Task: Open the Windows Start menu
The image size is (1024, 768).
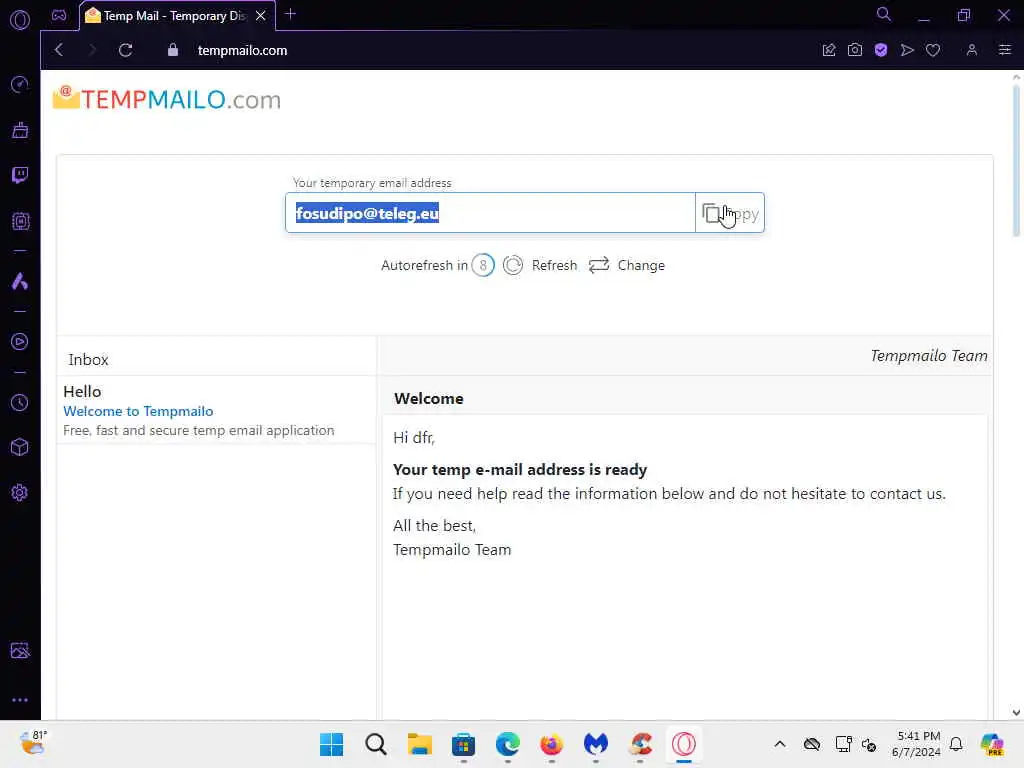Action: click(332, 744)
